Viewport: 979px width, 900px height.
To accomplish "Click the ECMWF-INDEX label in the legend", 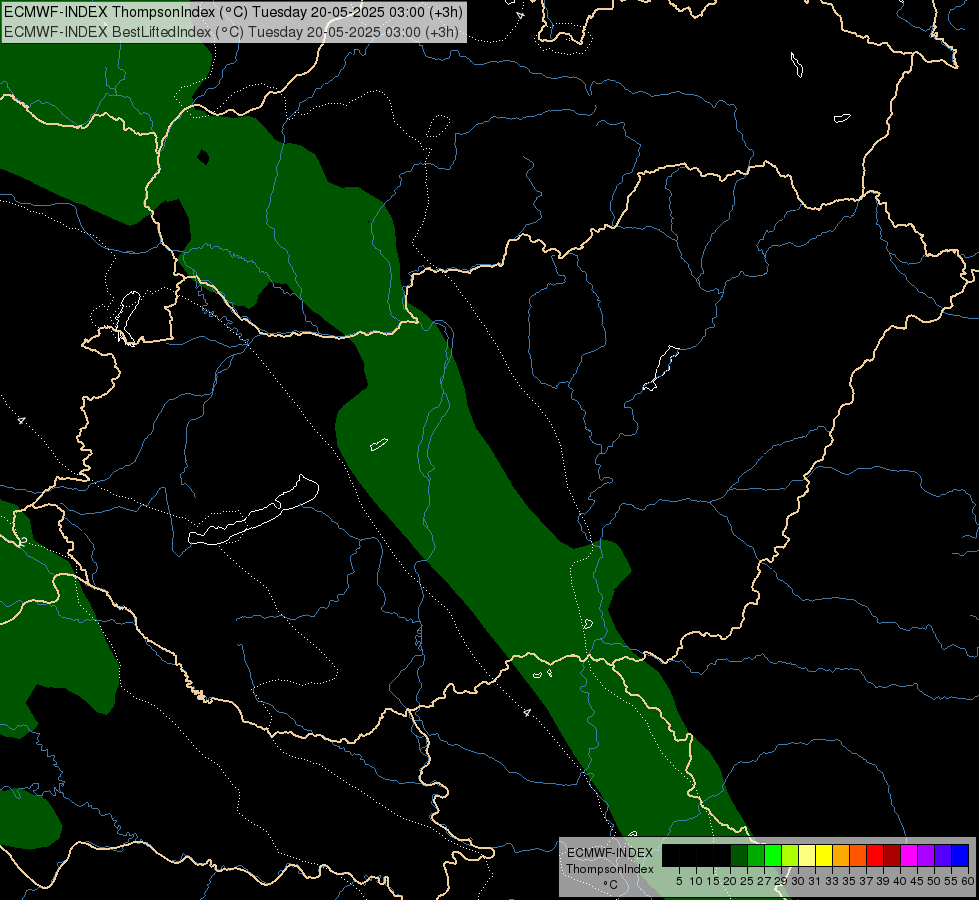I will pyautogui.click(x=609, y=853).
